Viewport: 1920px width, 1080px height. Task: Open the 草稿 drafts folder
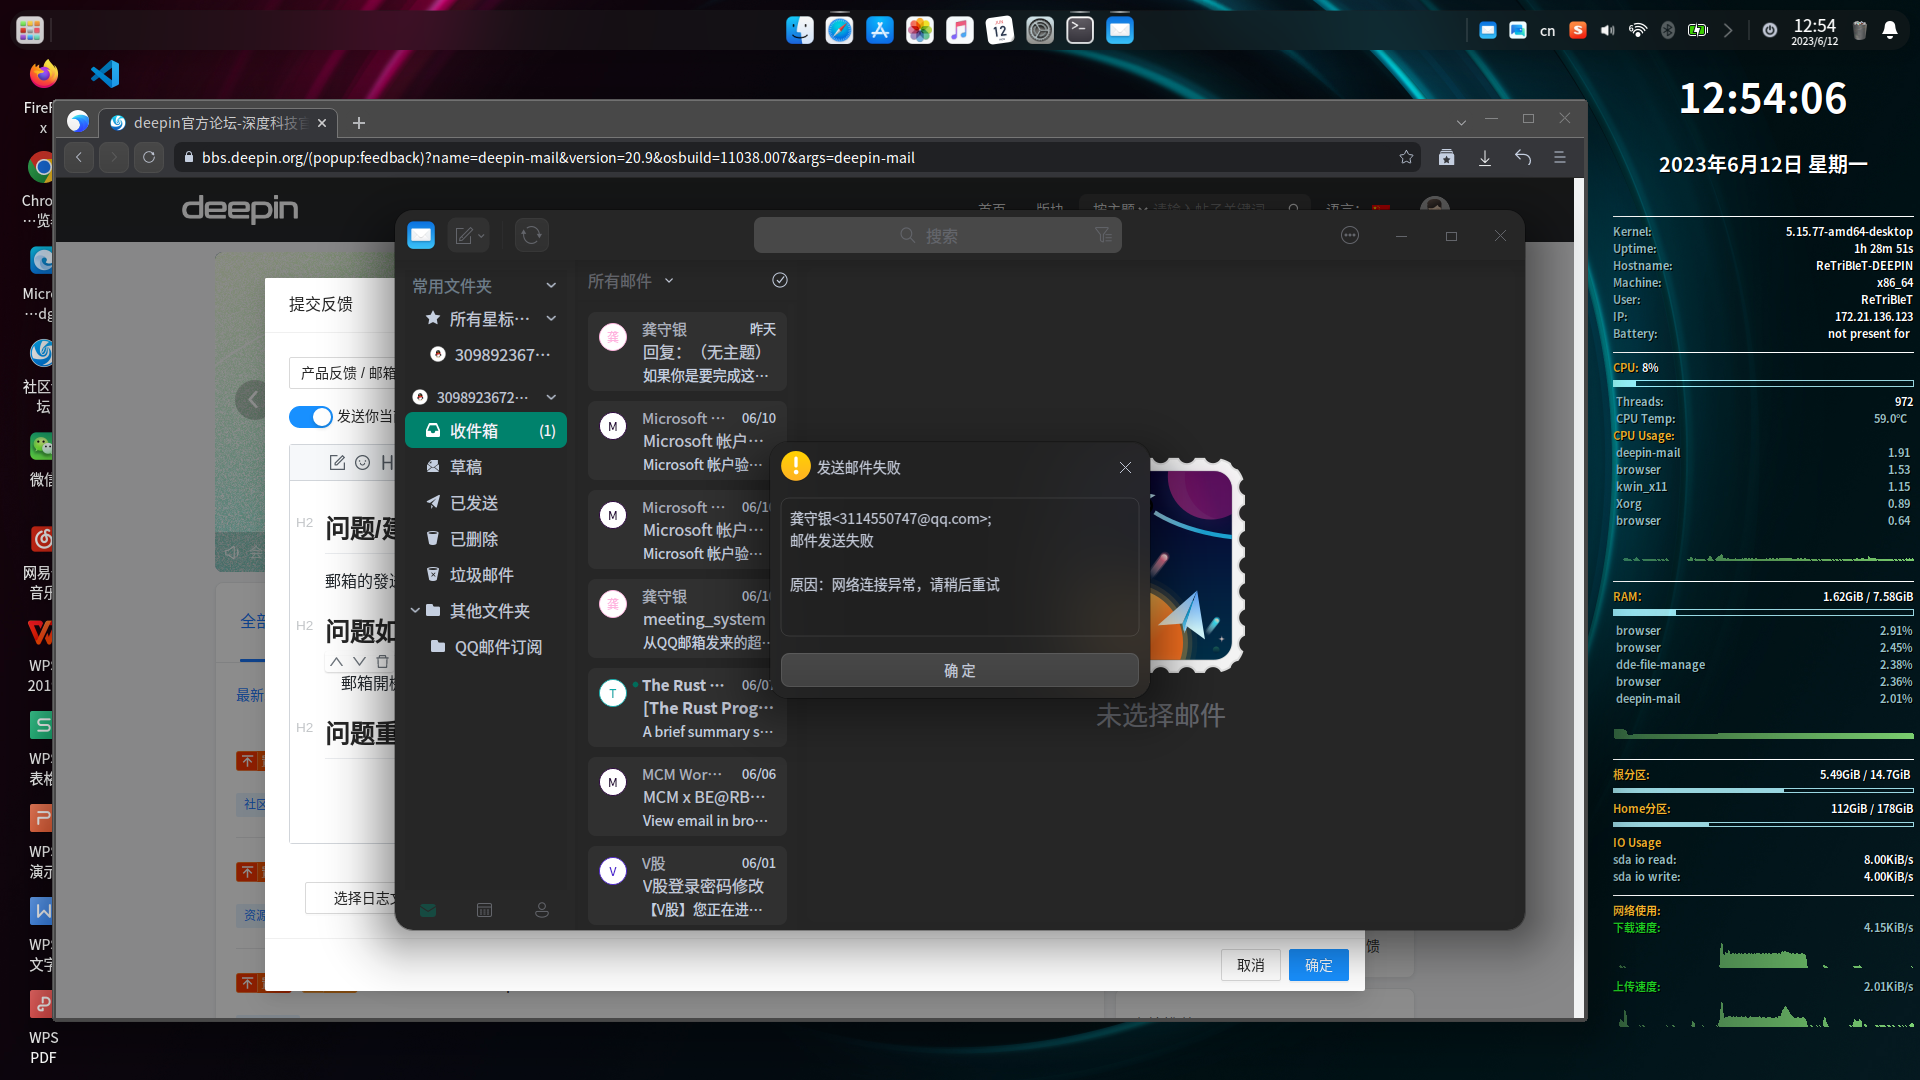(466, 467)
